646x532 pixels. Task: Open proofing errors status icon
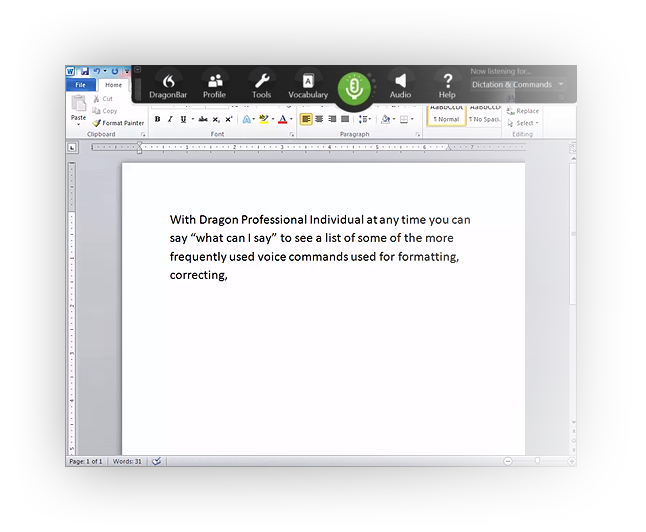pos(157,461)
